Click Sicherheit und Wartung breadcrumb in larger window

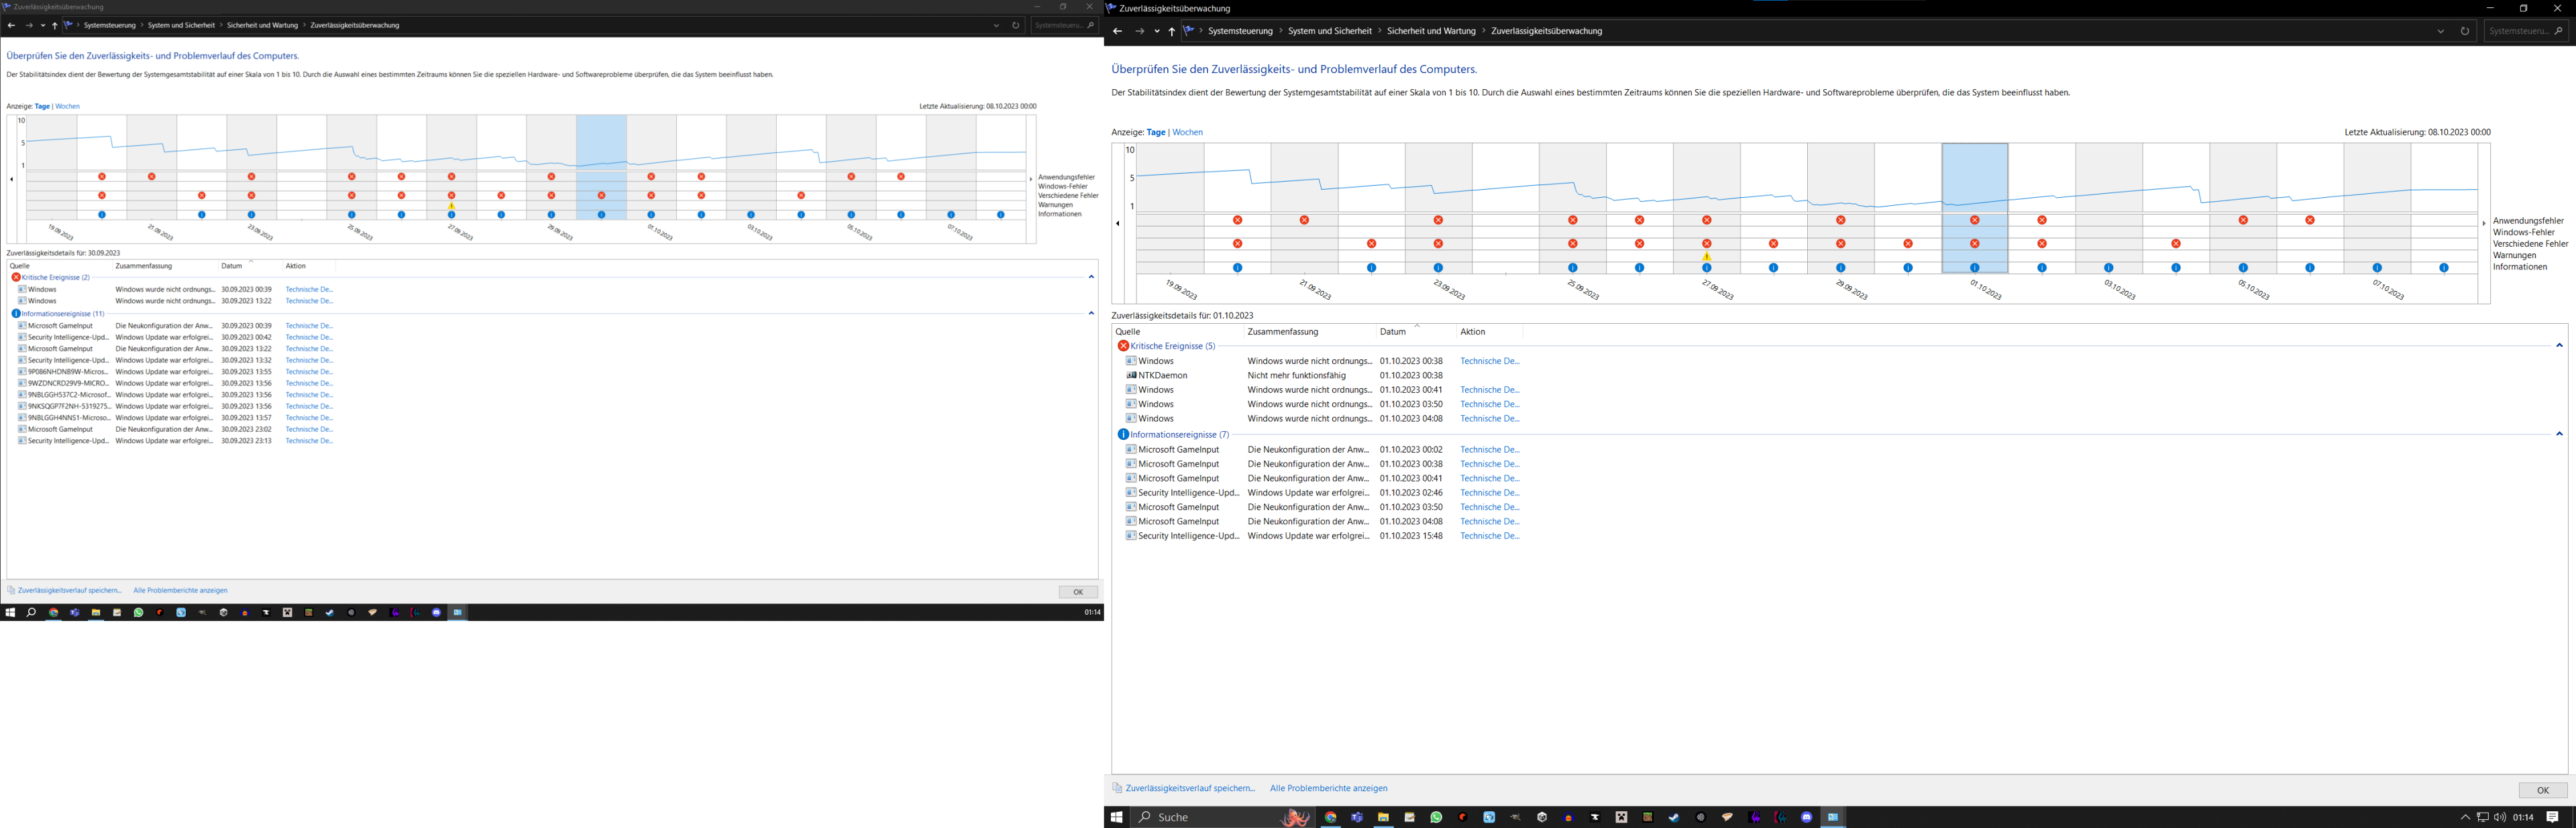pyautogui.click(x=1431, y=31)
